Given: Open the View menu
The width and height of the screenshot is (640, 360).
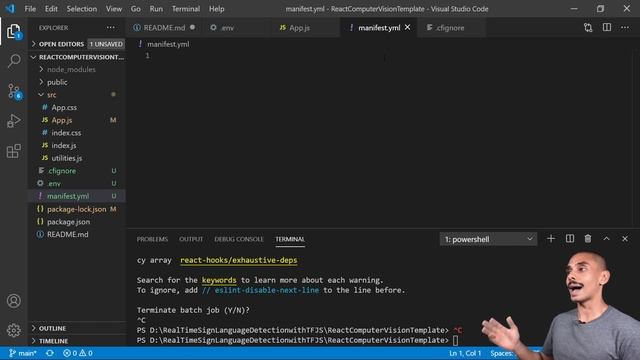Looking at the screenshot, I should click(114, 9).
